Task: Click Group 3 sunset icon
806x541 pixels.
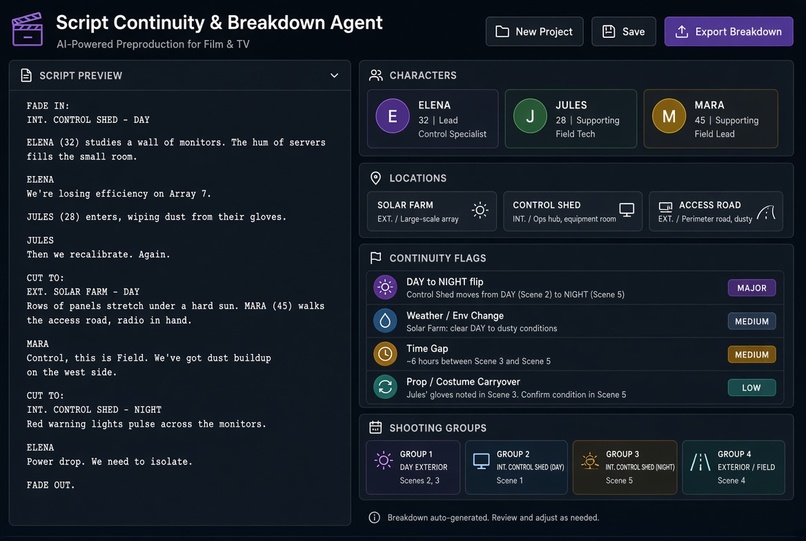Action: 590,461
